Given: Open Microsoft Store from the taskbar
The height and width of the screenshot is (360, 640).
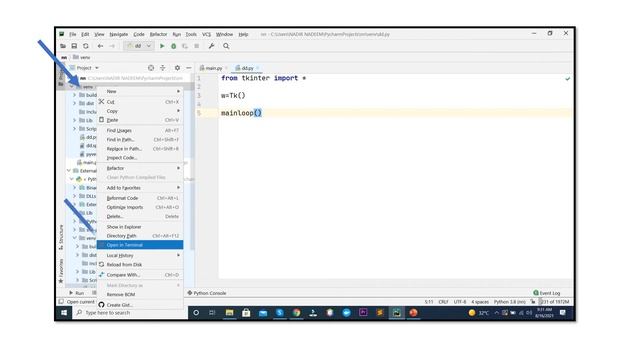Looking at the screenshot, I should [246, 313].
